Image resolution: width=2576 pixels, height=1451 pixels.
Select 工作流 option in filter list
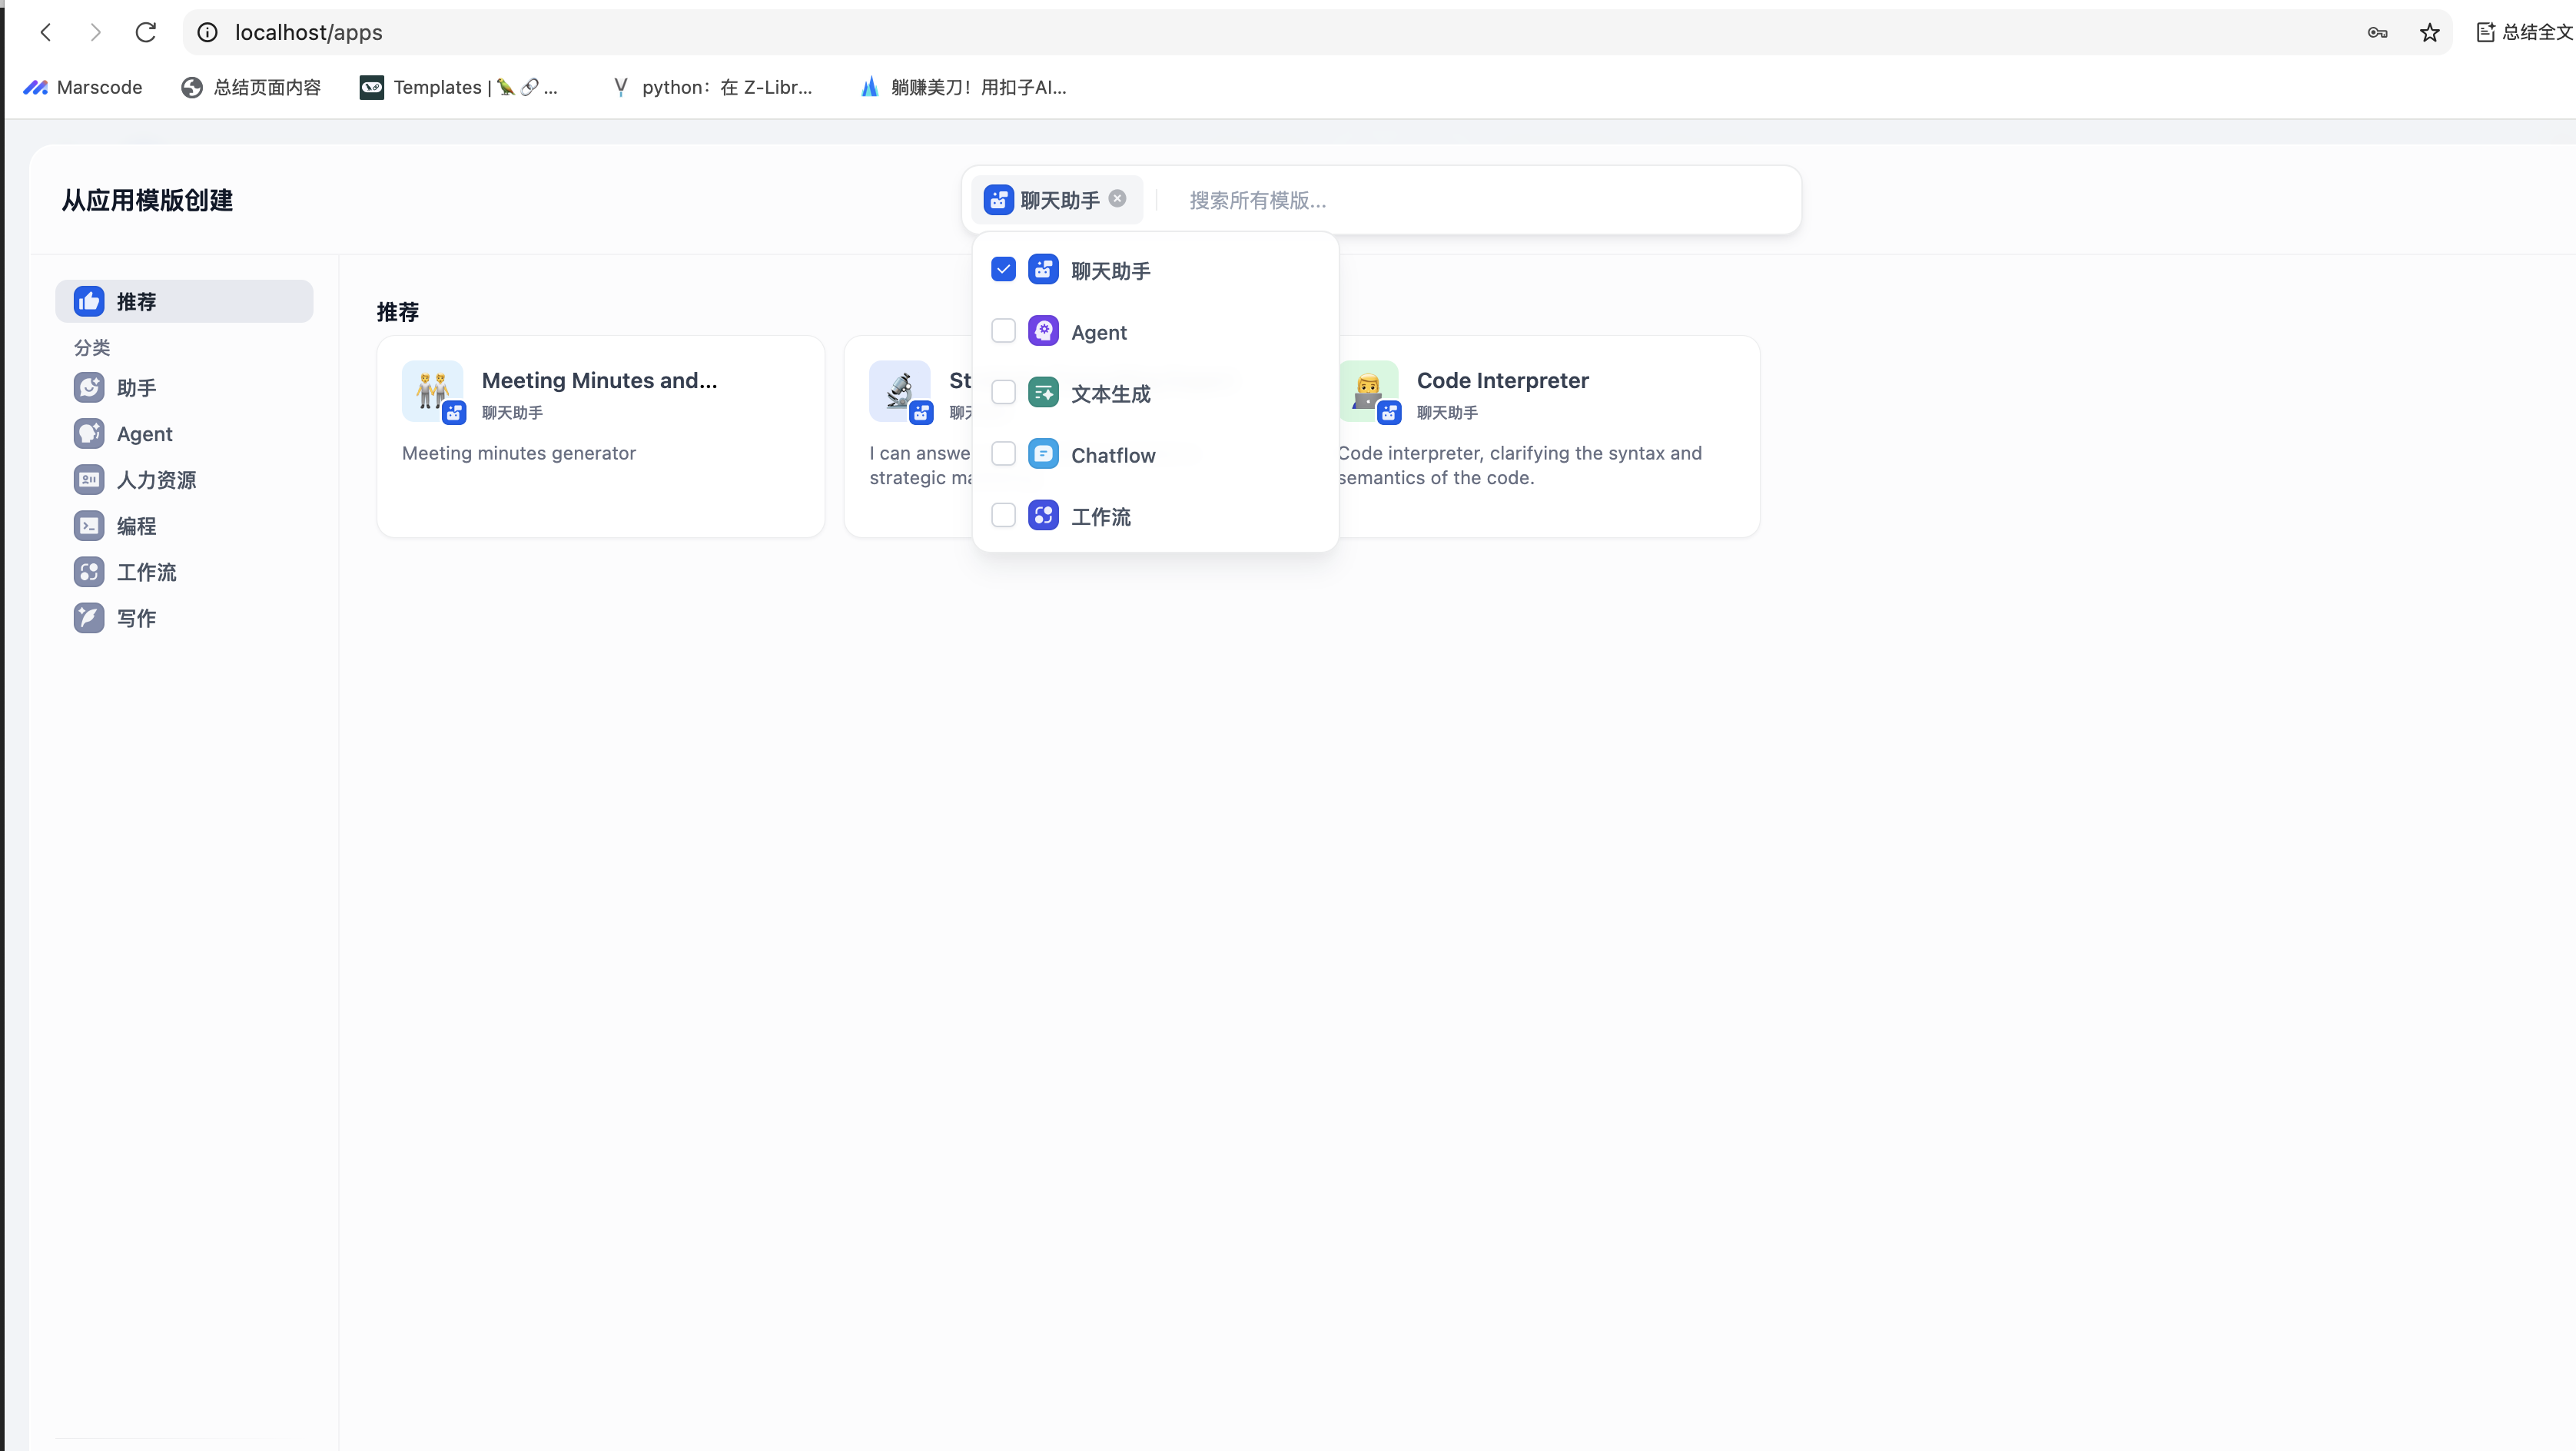pyautogui.click(x=1100, y=516)
